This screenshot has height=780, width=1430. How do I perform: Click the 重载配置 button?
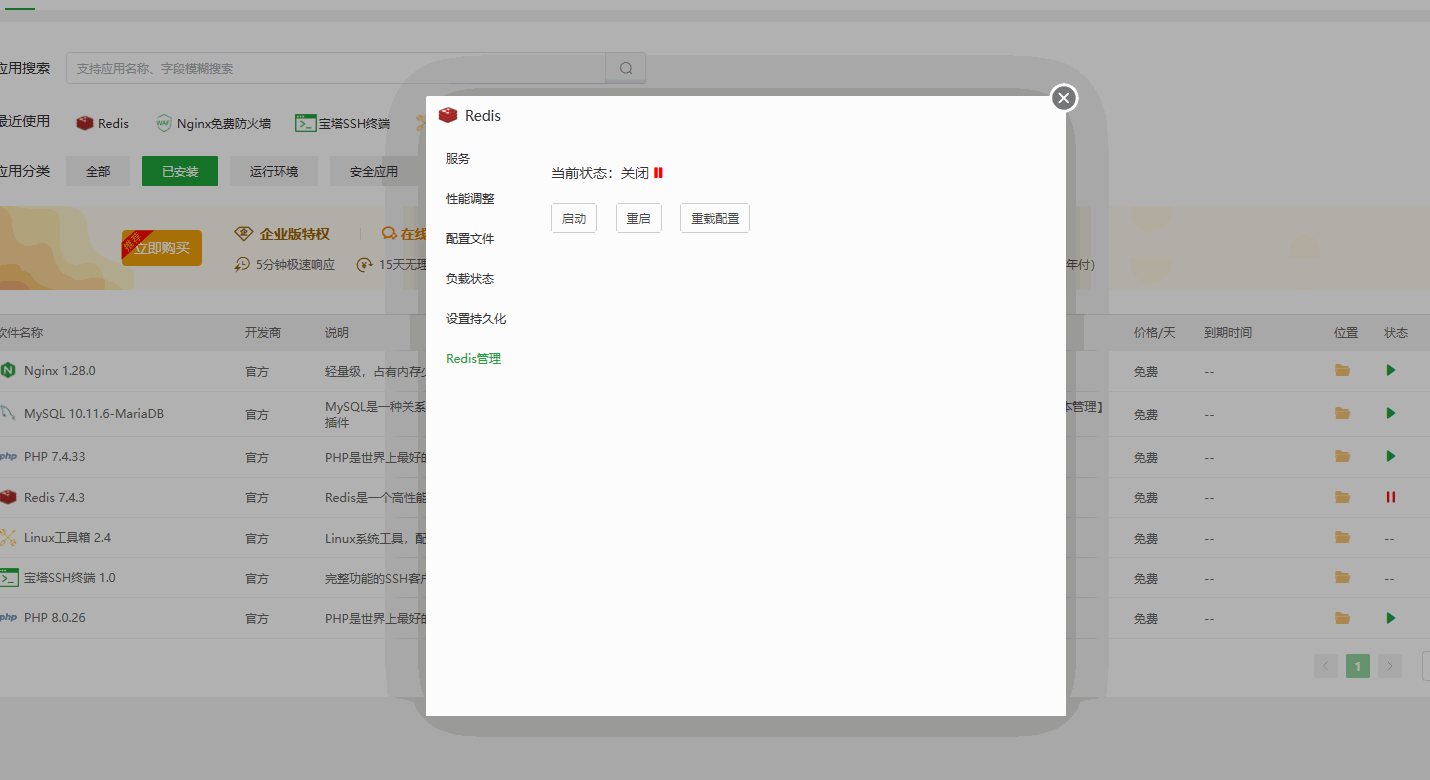click(715, 218)
